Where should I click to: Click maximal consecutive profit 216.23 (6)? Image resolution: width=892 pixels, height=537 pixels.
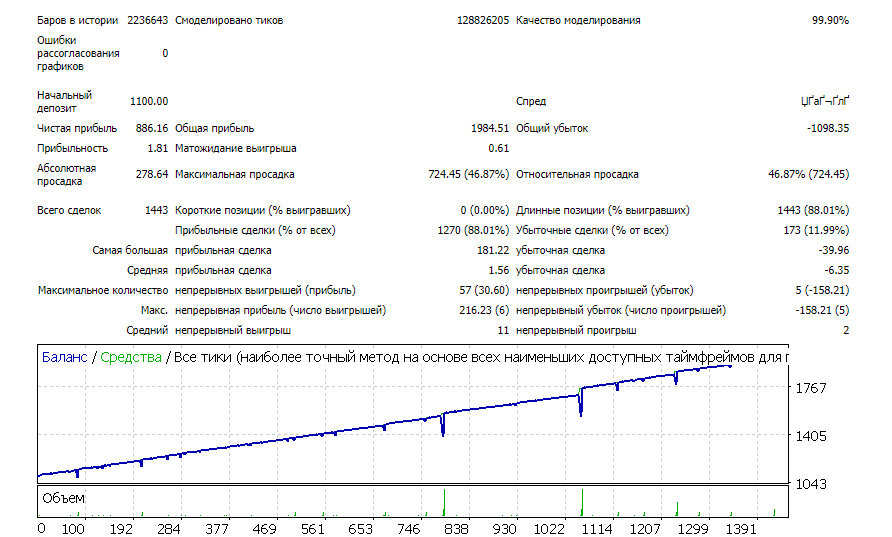pos(484,311)
